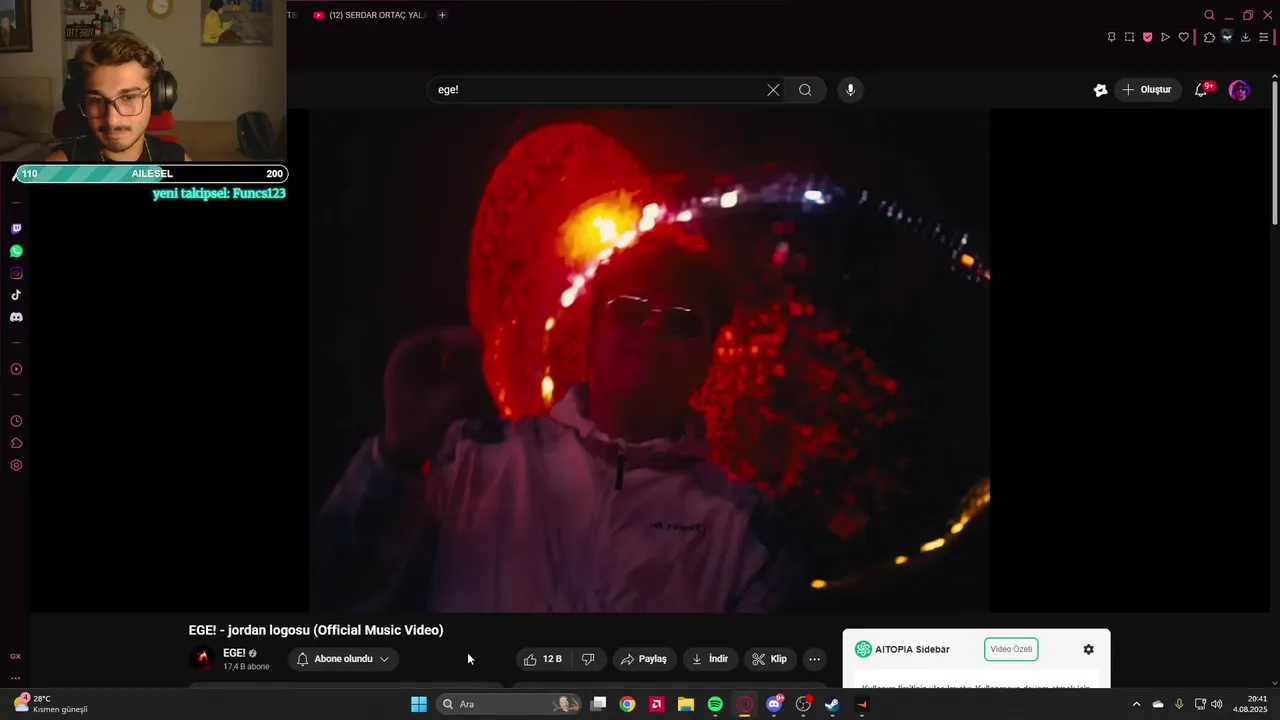Image resolution: width=1280 pixels, height=720 pixels.
Task: Open the sidebar settings gear
Action: 16,465
